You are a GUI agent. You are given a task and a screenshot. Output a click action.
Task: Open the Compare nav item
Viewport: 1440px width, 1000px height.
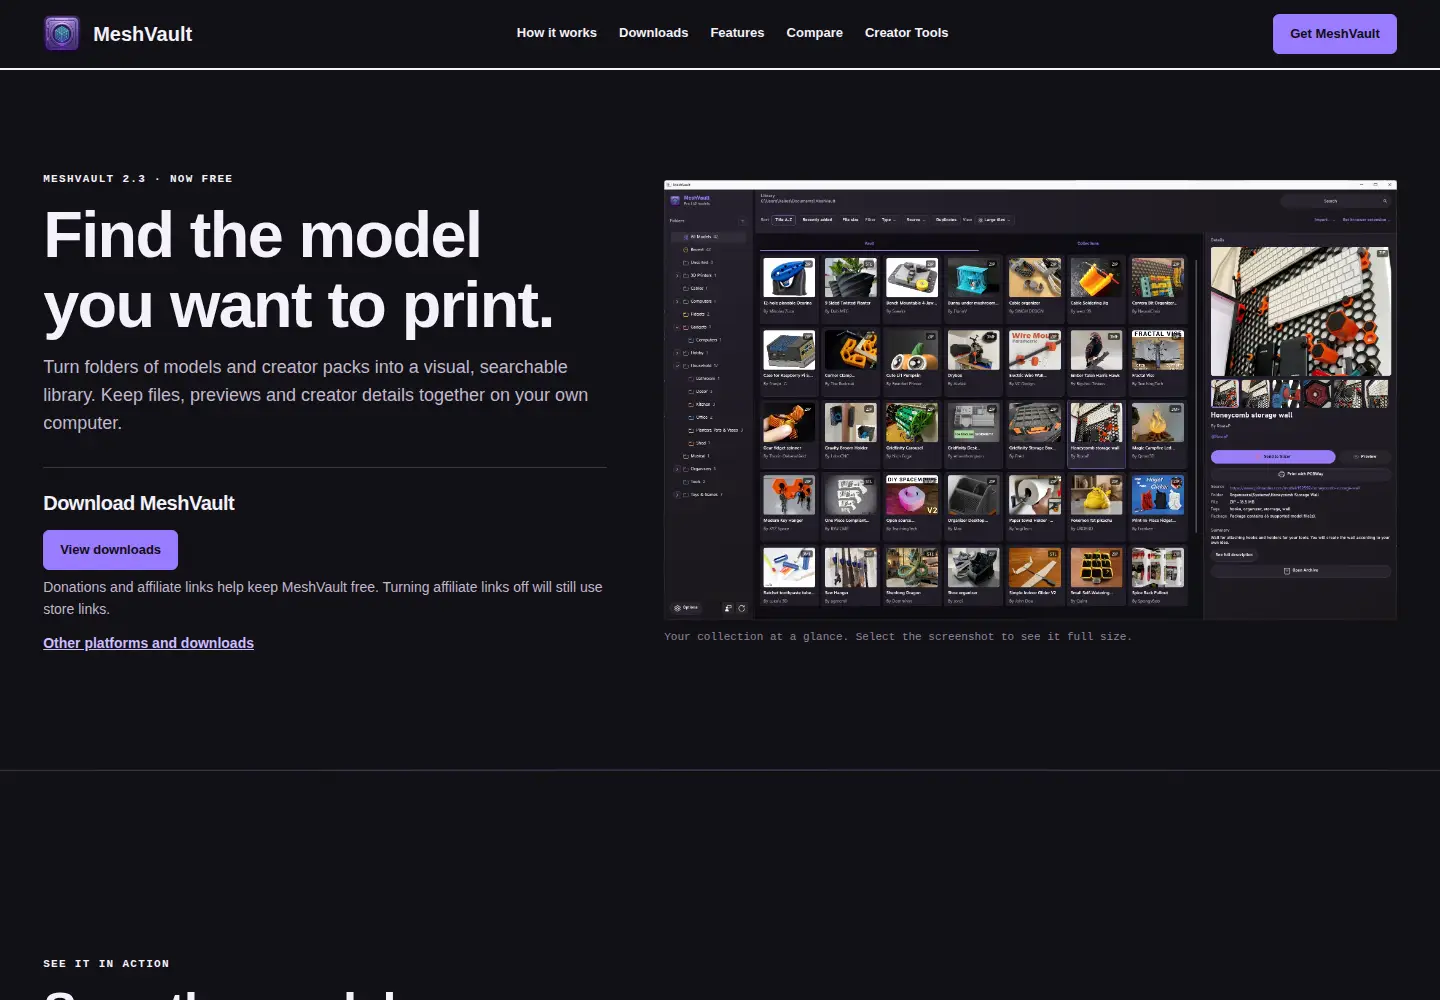tap(814, 33)
